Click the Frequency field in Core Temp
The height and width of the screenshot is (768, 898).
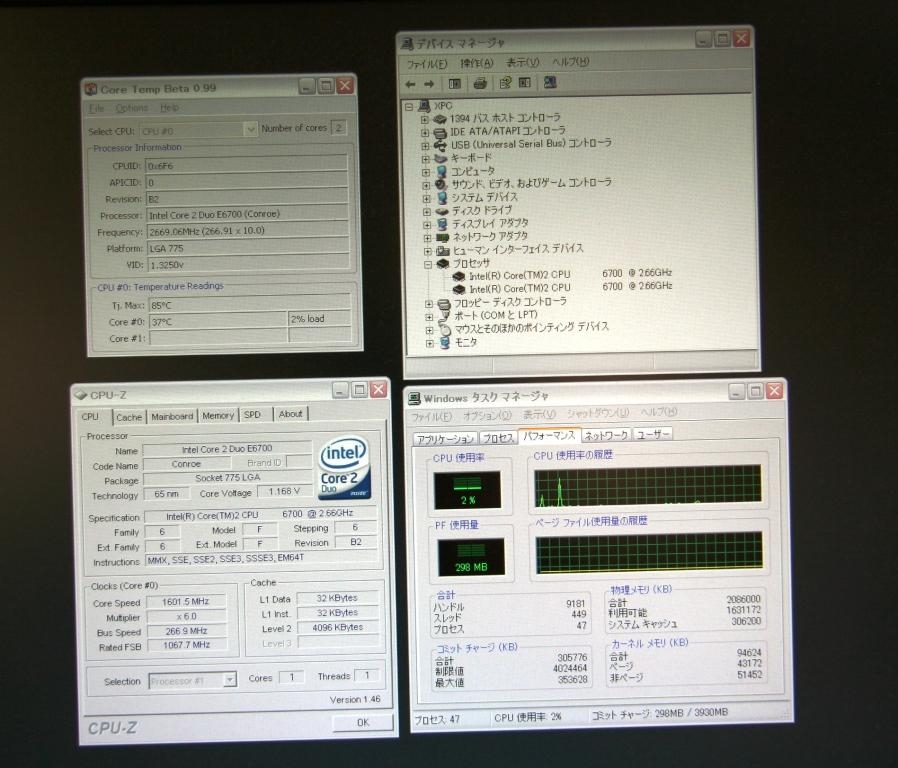[x=247, y=231]
